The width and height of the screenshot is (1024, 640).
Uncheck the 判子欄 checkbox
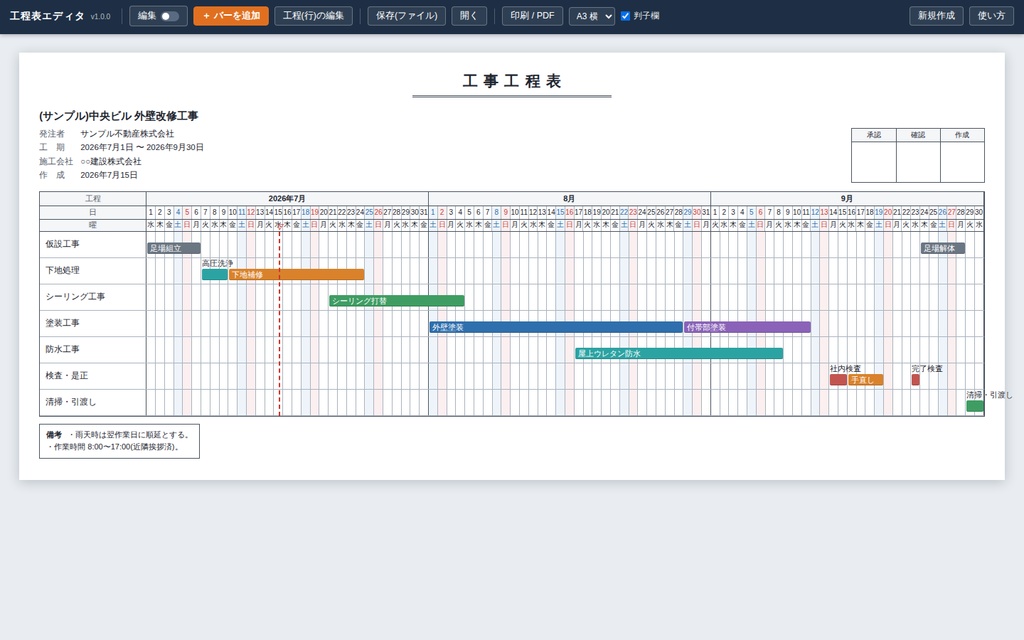[x=626, y=16]
